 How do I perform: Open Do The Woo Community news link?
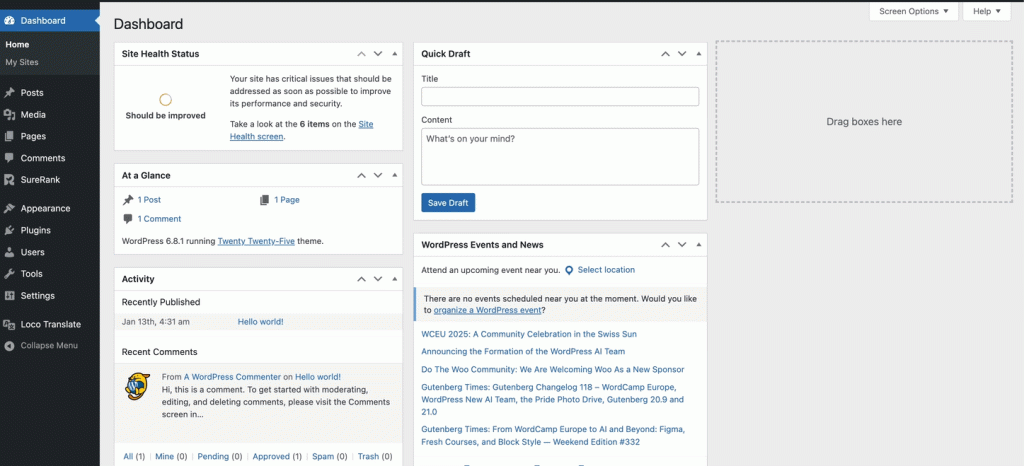pos(552,369)
